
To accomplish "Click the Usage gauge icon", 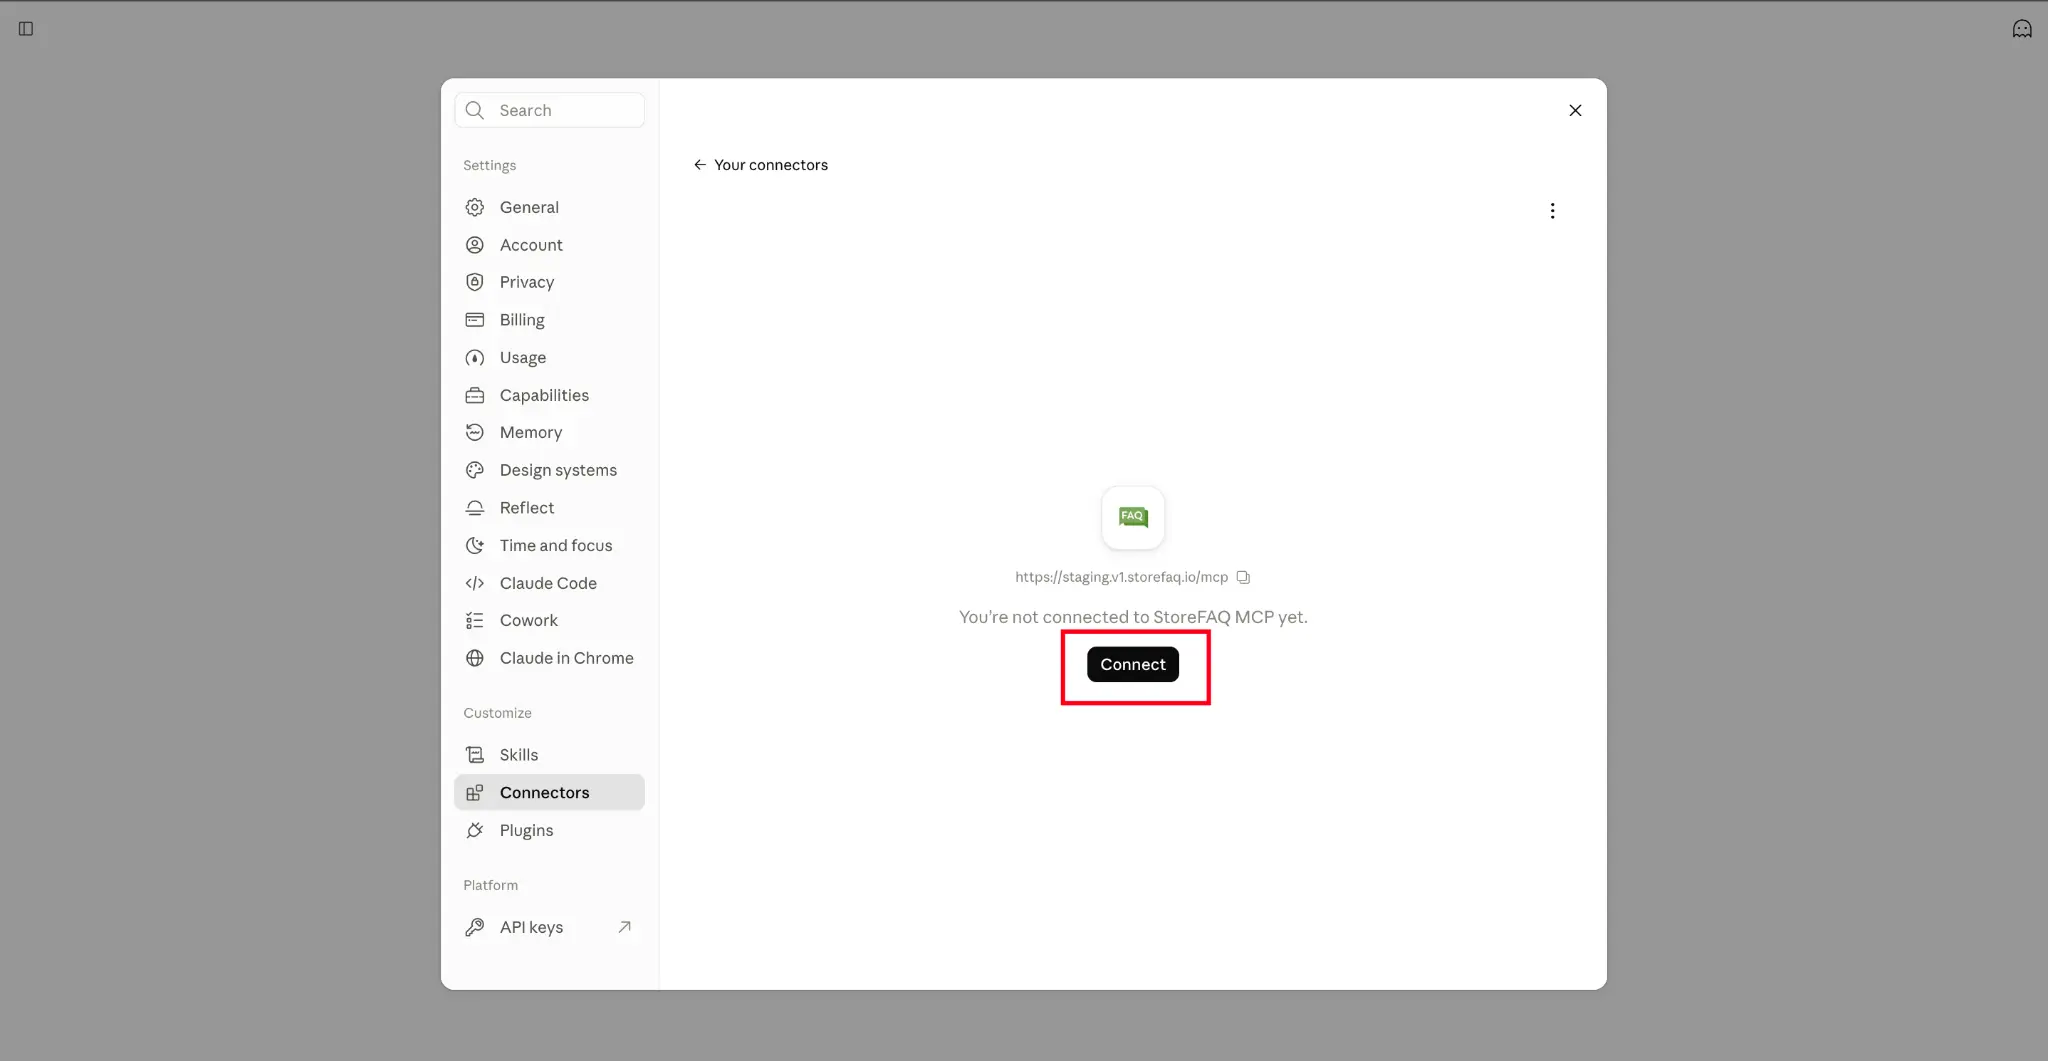I will [x=475, y=358].
